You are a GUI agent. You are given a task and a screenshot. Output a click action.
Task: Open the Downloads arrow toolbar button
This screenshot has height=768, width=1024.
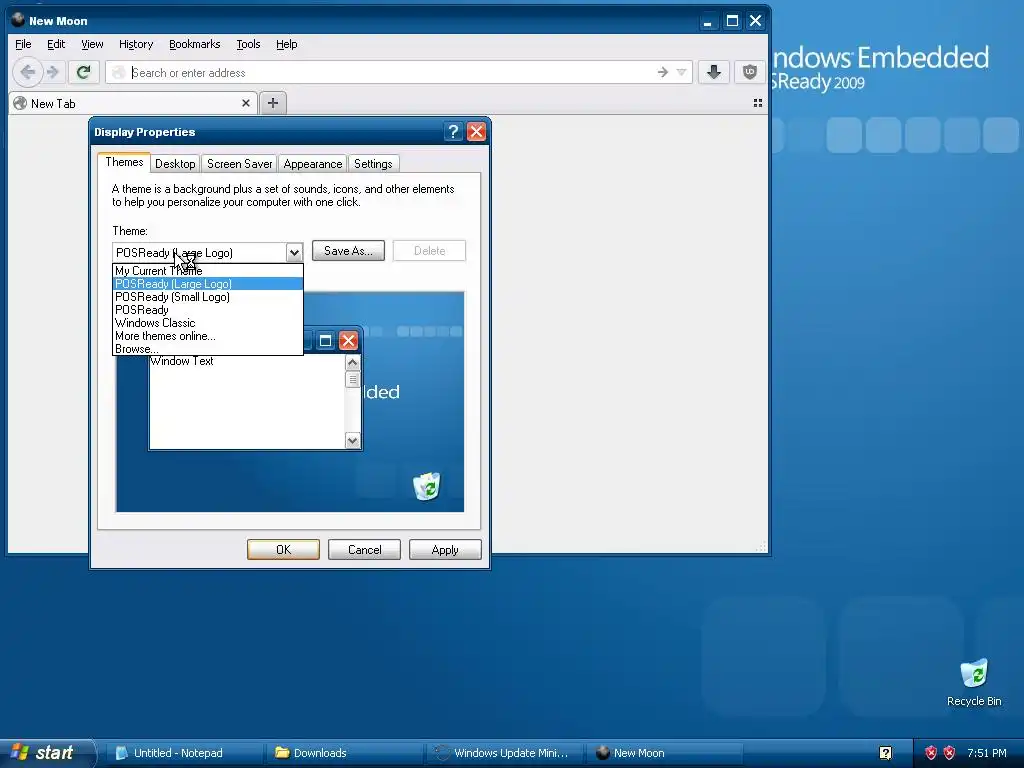click(714, 72)
